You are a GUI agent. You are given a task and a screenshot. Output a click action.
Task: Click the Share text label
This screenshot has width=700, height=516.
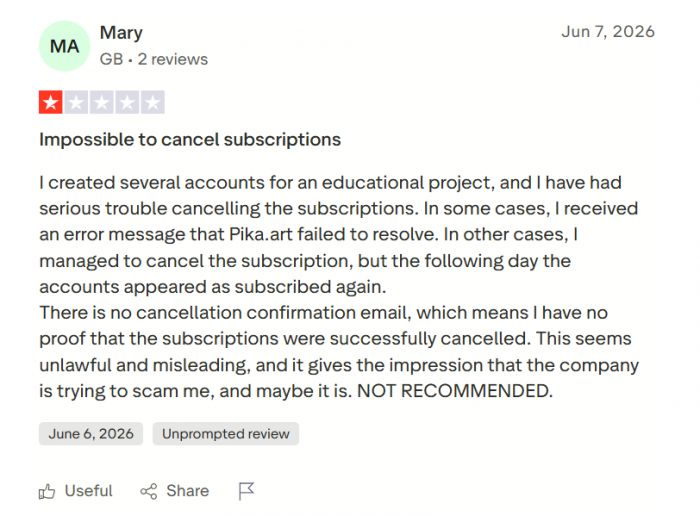click(x=188, y=491)
